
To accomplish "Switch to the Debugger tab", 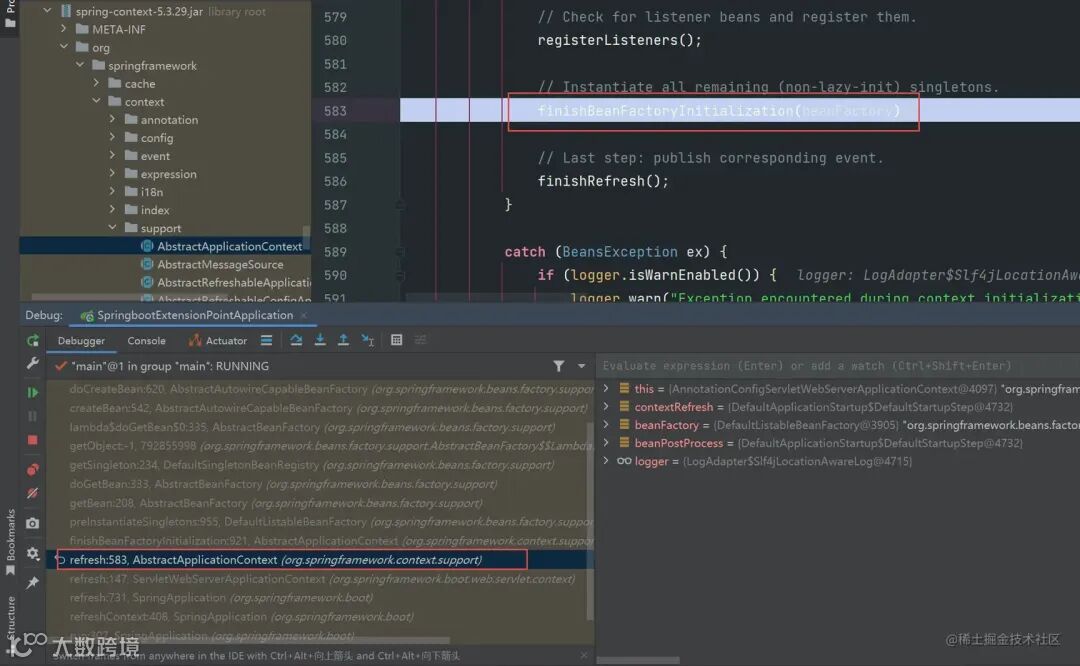I will click(81, 340).
